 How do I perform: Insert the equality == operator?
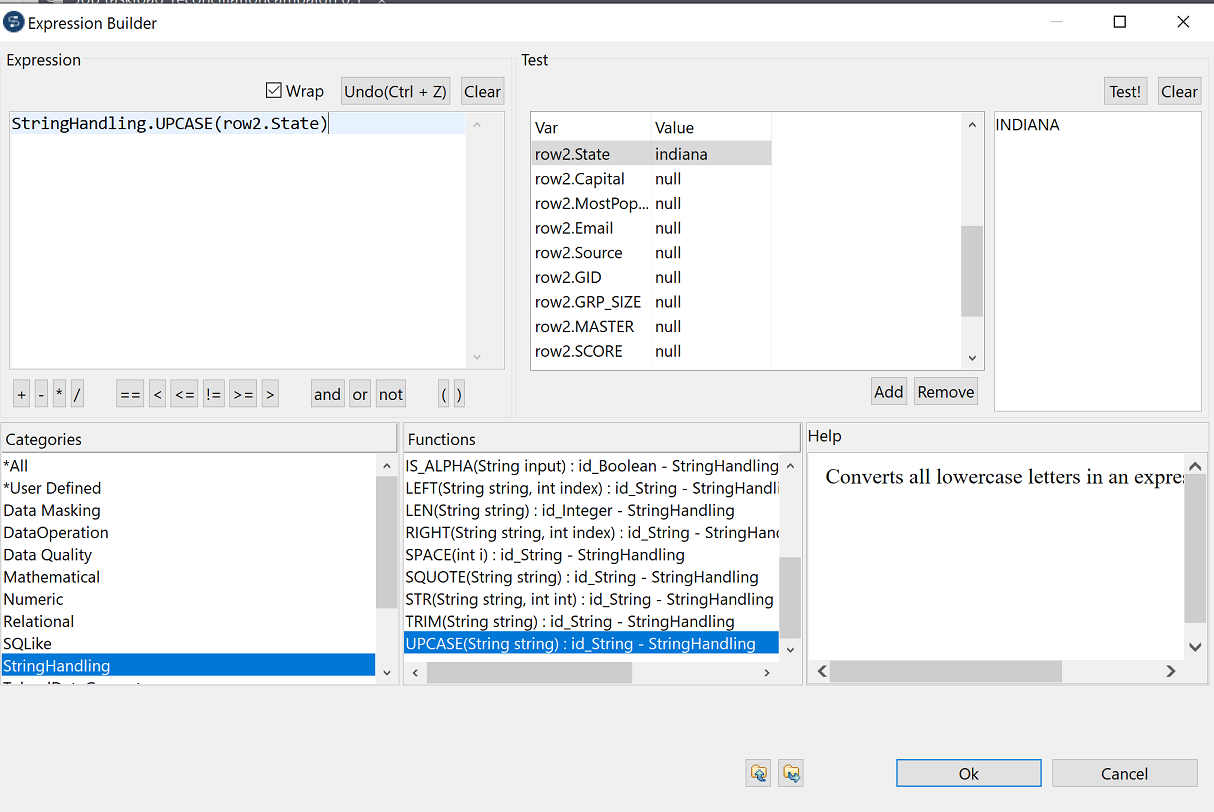[129, 393]
